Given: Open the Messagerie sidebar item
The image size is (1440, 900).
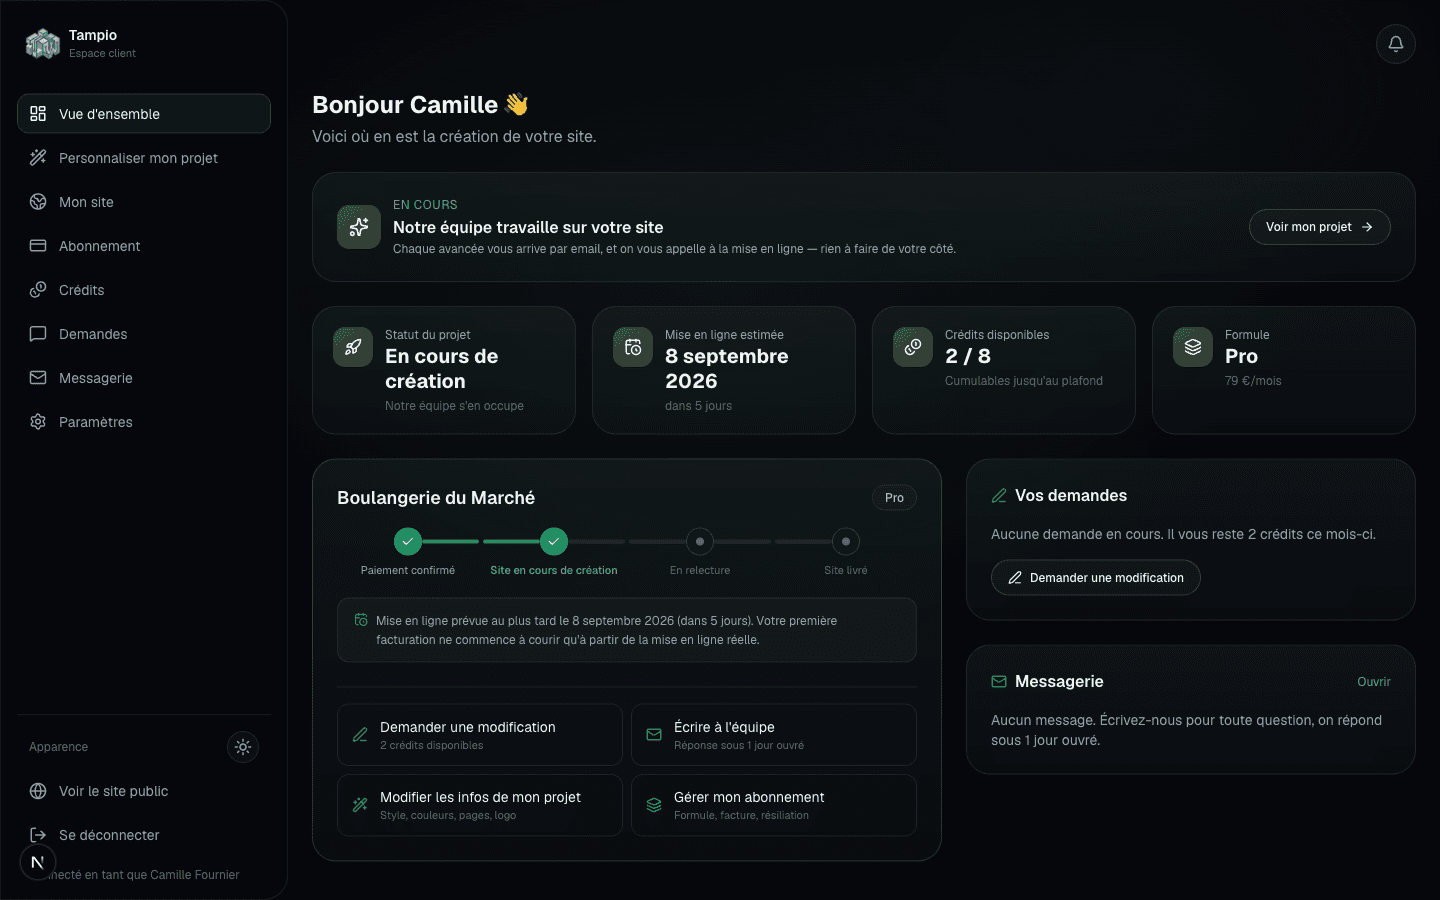Looking at the screenshot, I should coord(144,378).
